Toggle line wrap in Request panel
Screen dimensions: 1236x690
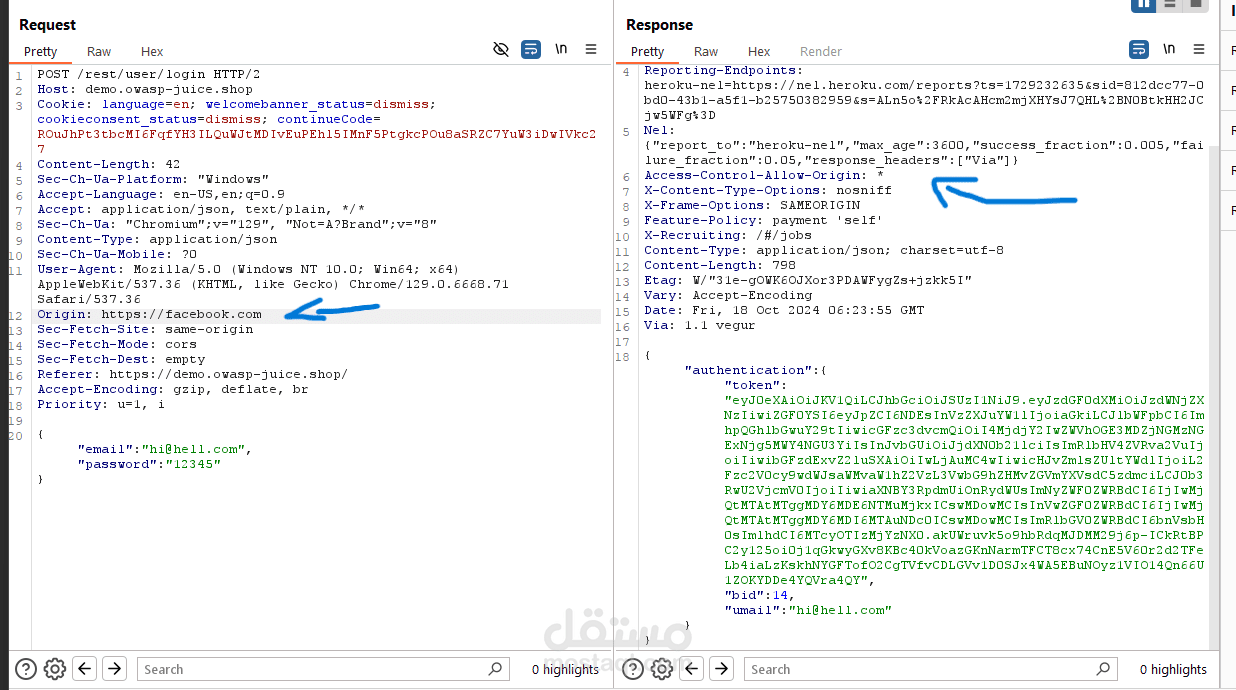click(531, 49)
